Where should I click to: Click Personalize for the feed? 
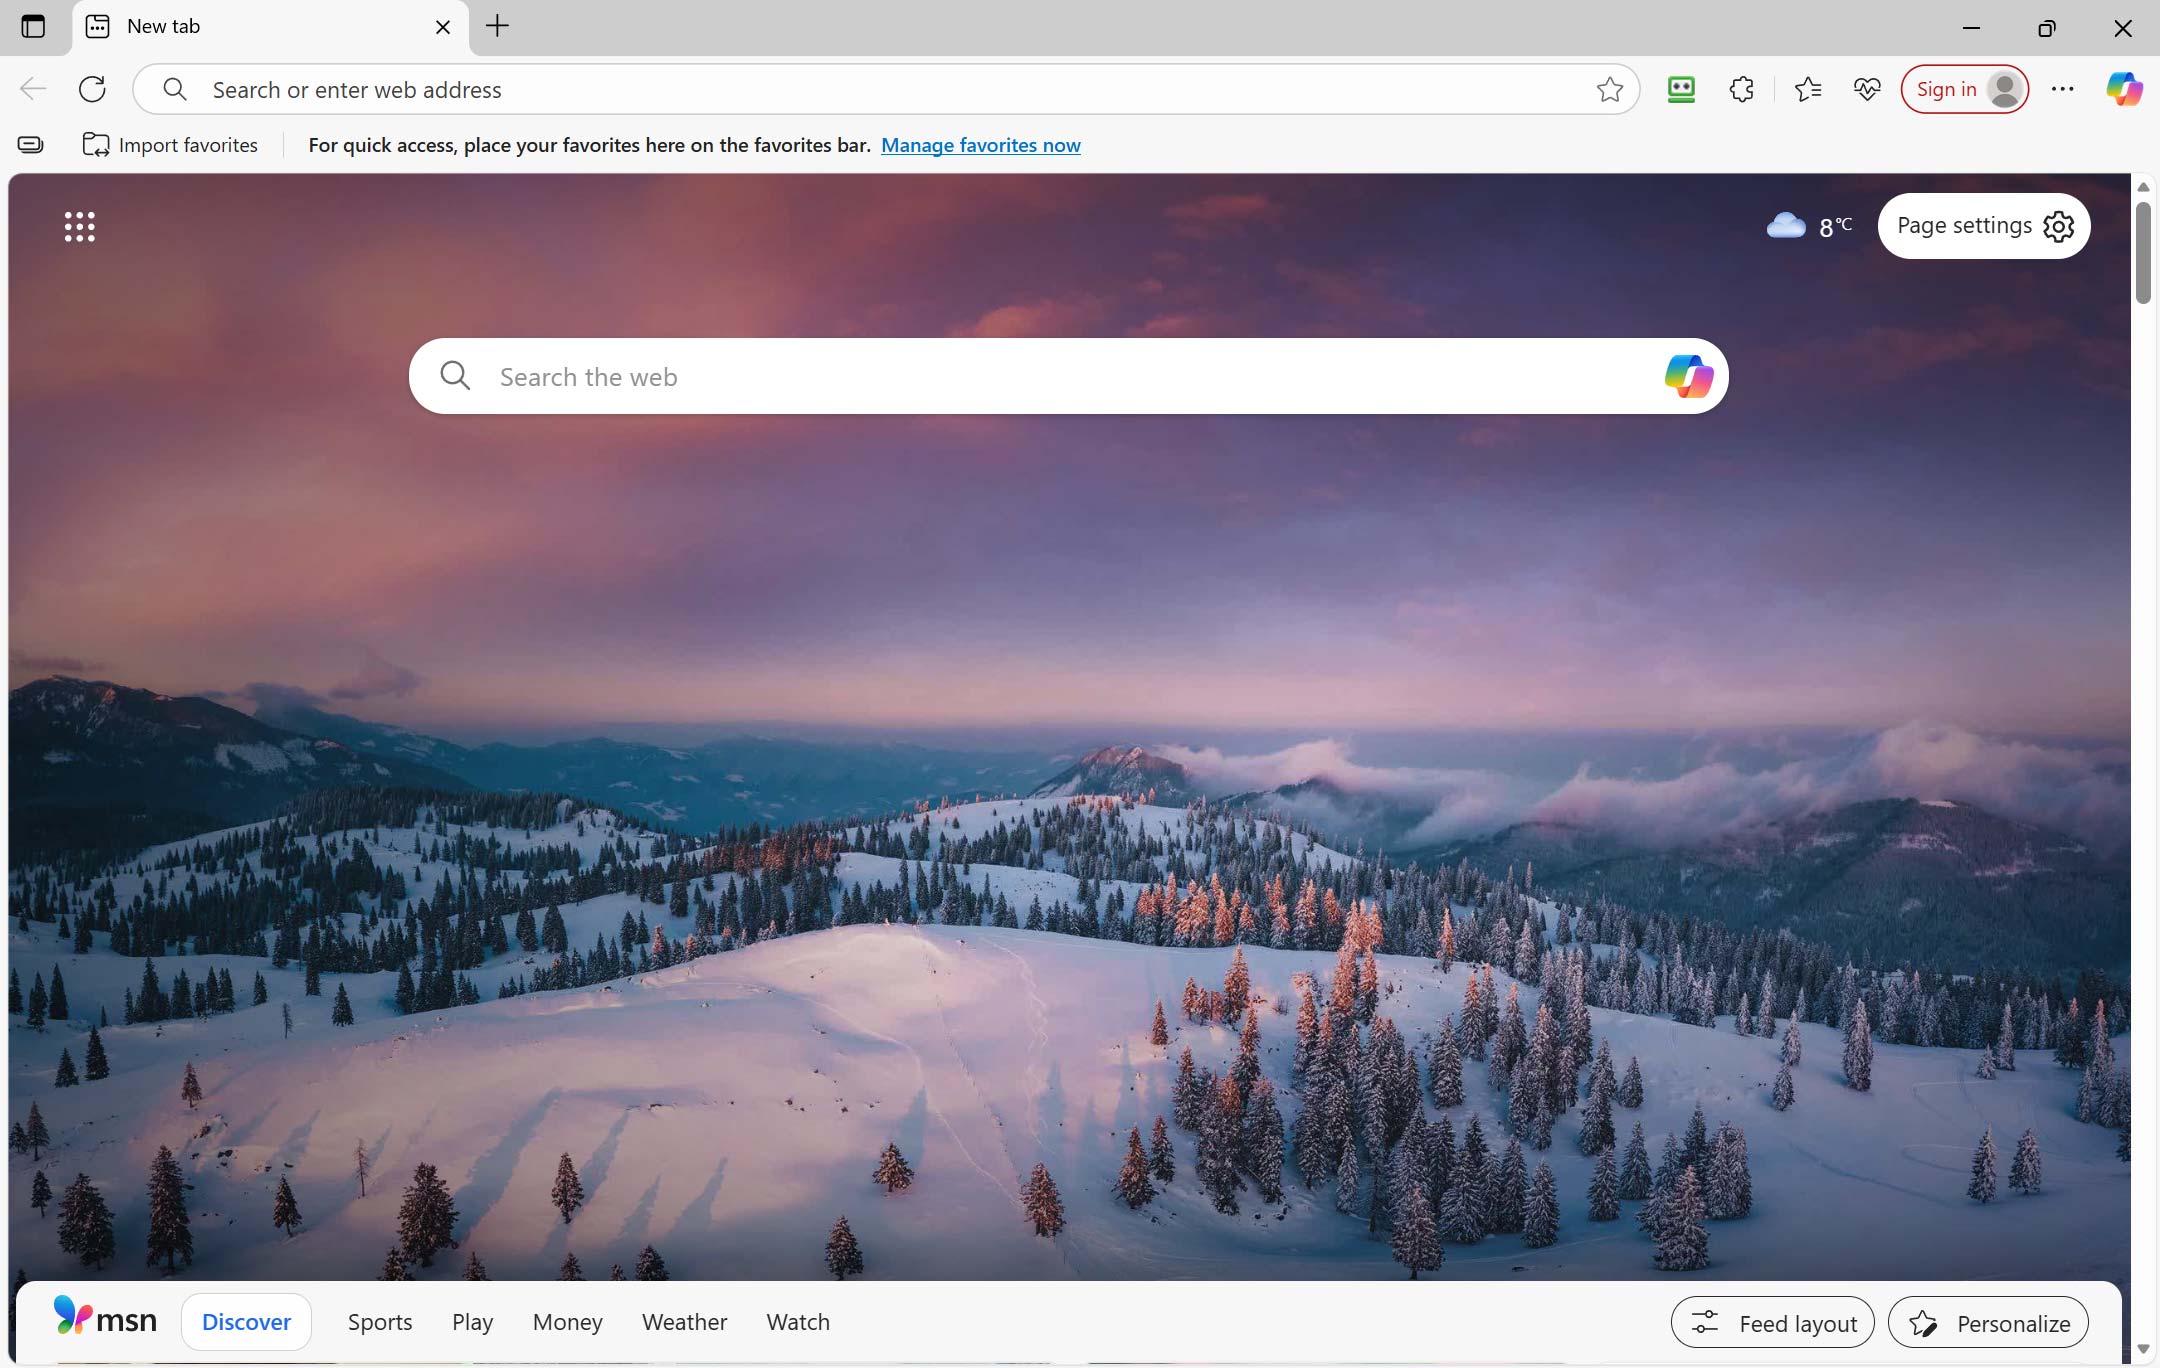point(1986,1321)
